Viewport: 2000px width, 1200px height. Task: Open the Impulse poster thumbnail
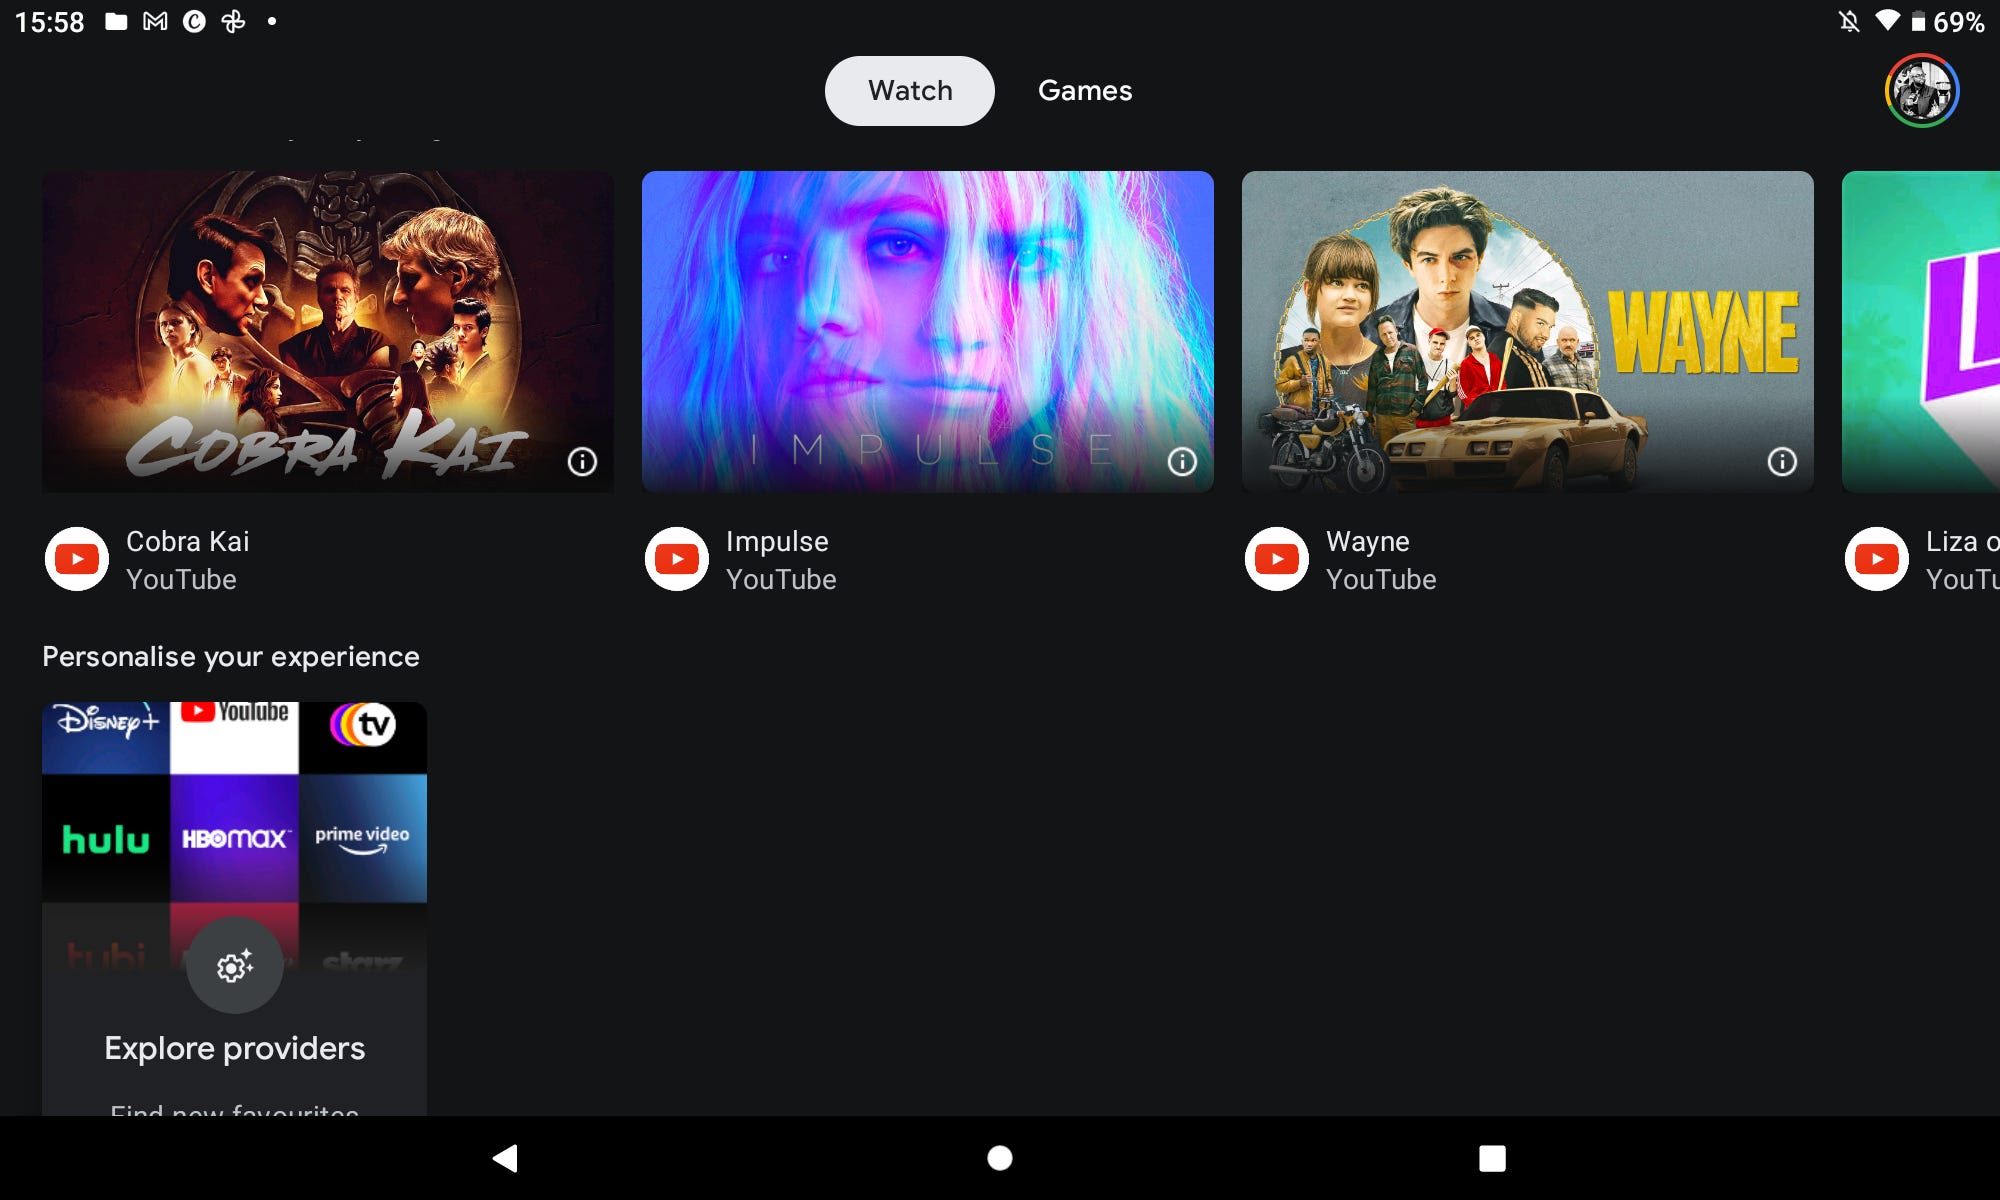coord(928,331)
